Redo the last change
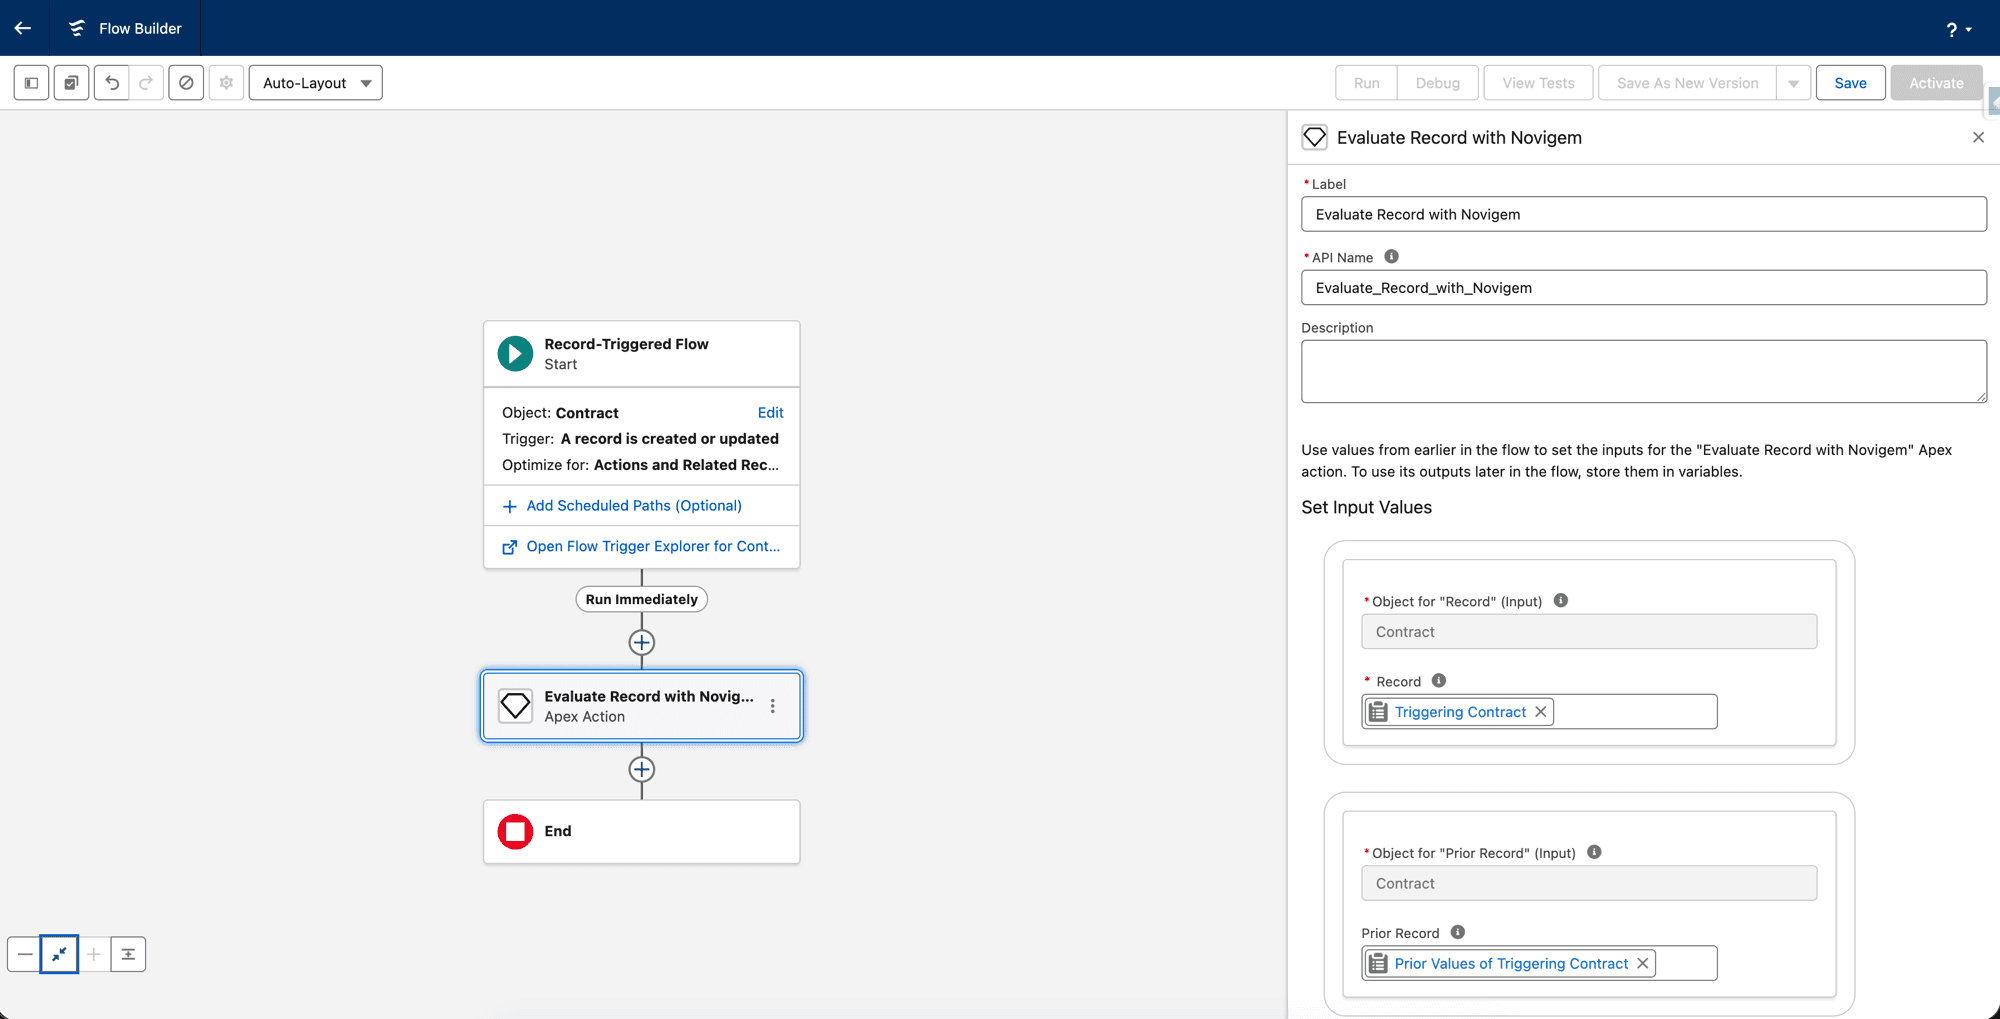Viewport: 2000px width, 1019px height. [146, 83]
